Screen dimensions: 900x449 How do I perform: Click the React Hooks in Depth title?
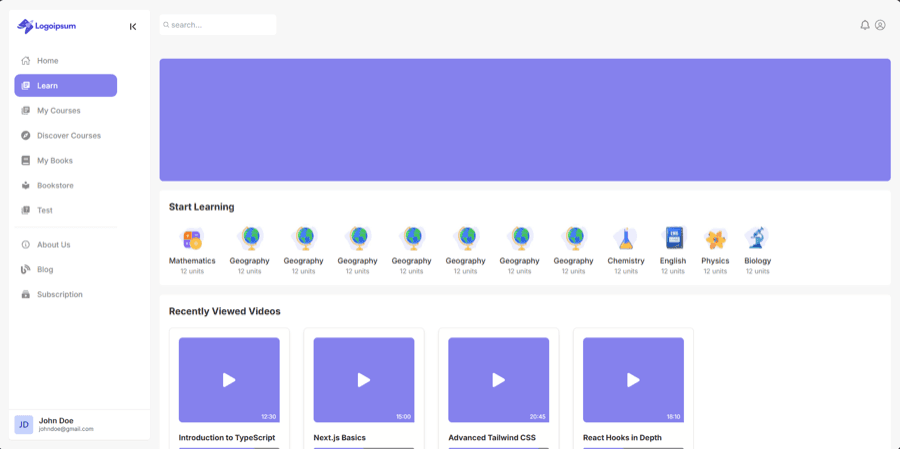(x=622, y=438)
